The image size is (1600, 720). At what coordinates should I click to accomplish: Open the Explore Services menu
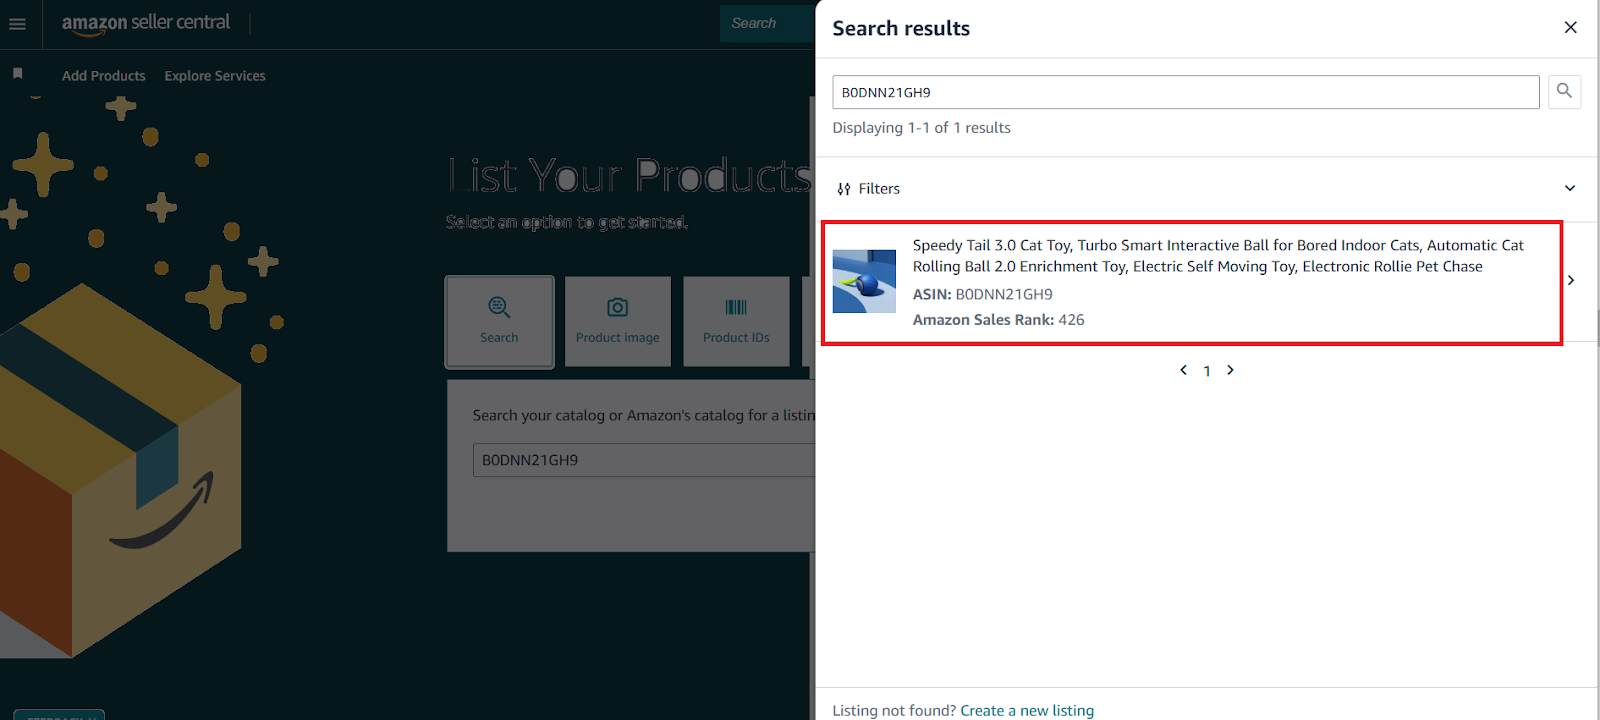point(215,76)
